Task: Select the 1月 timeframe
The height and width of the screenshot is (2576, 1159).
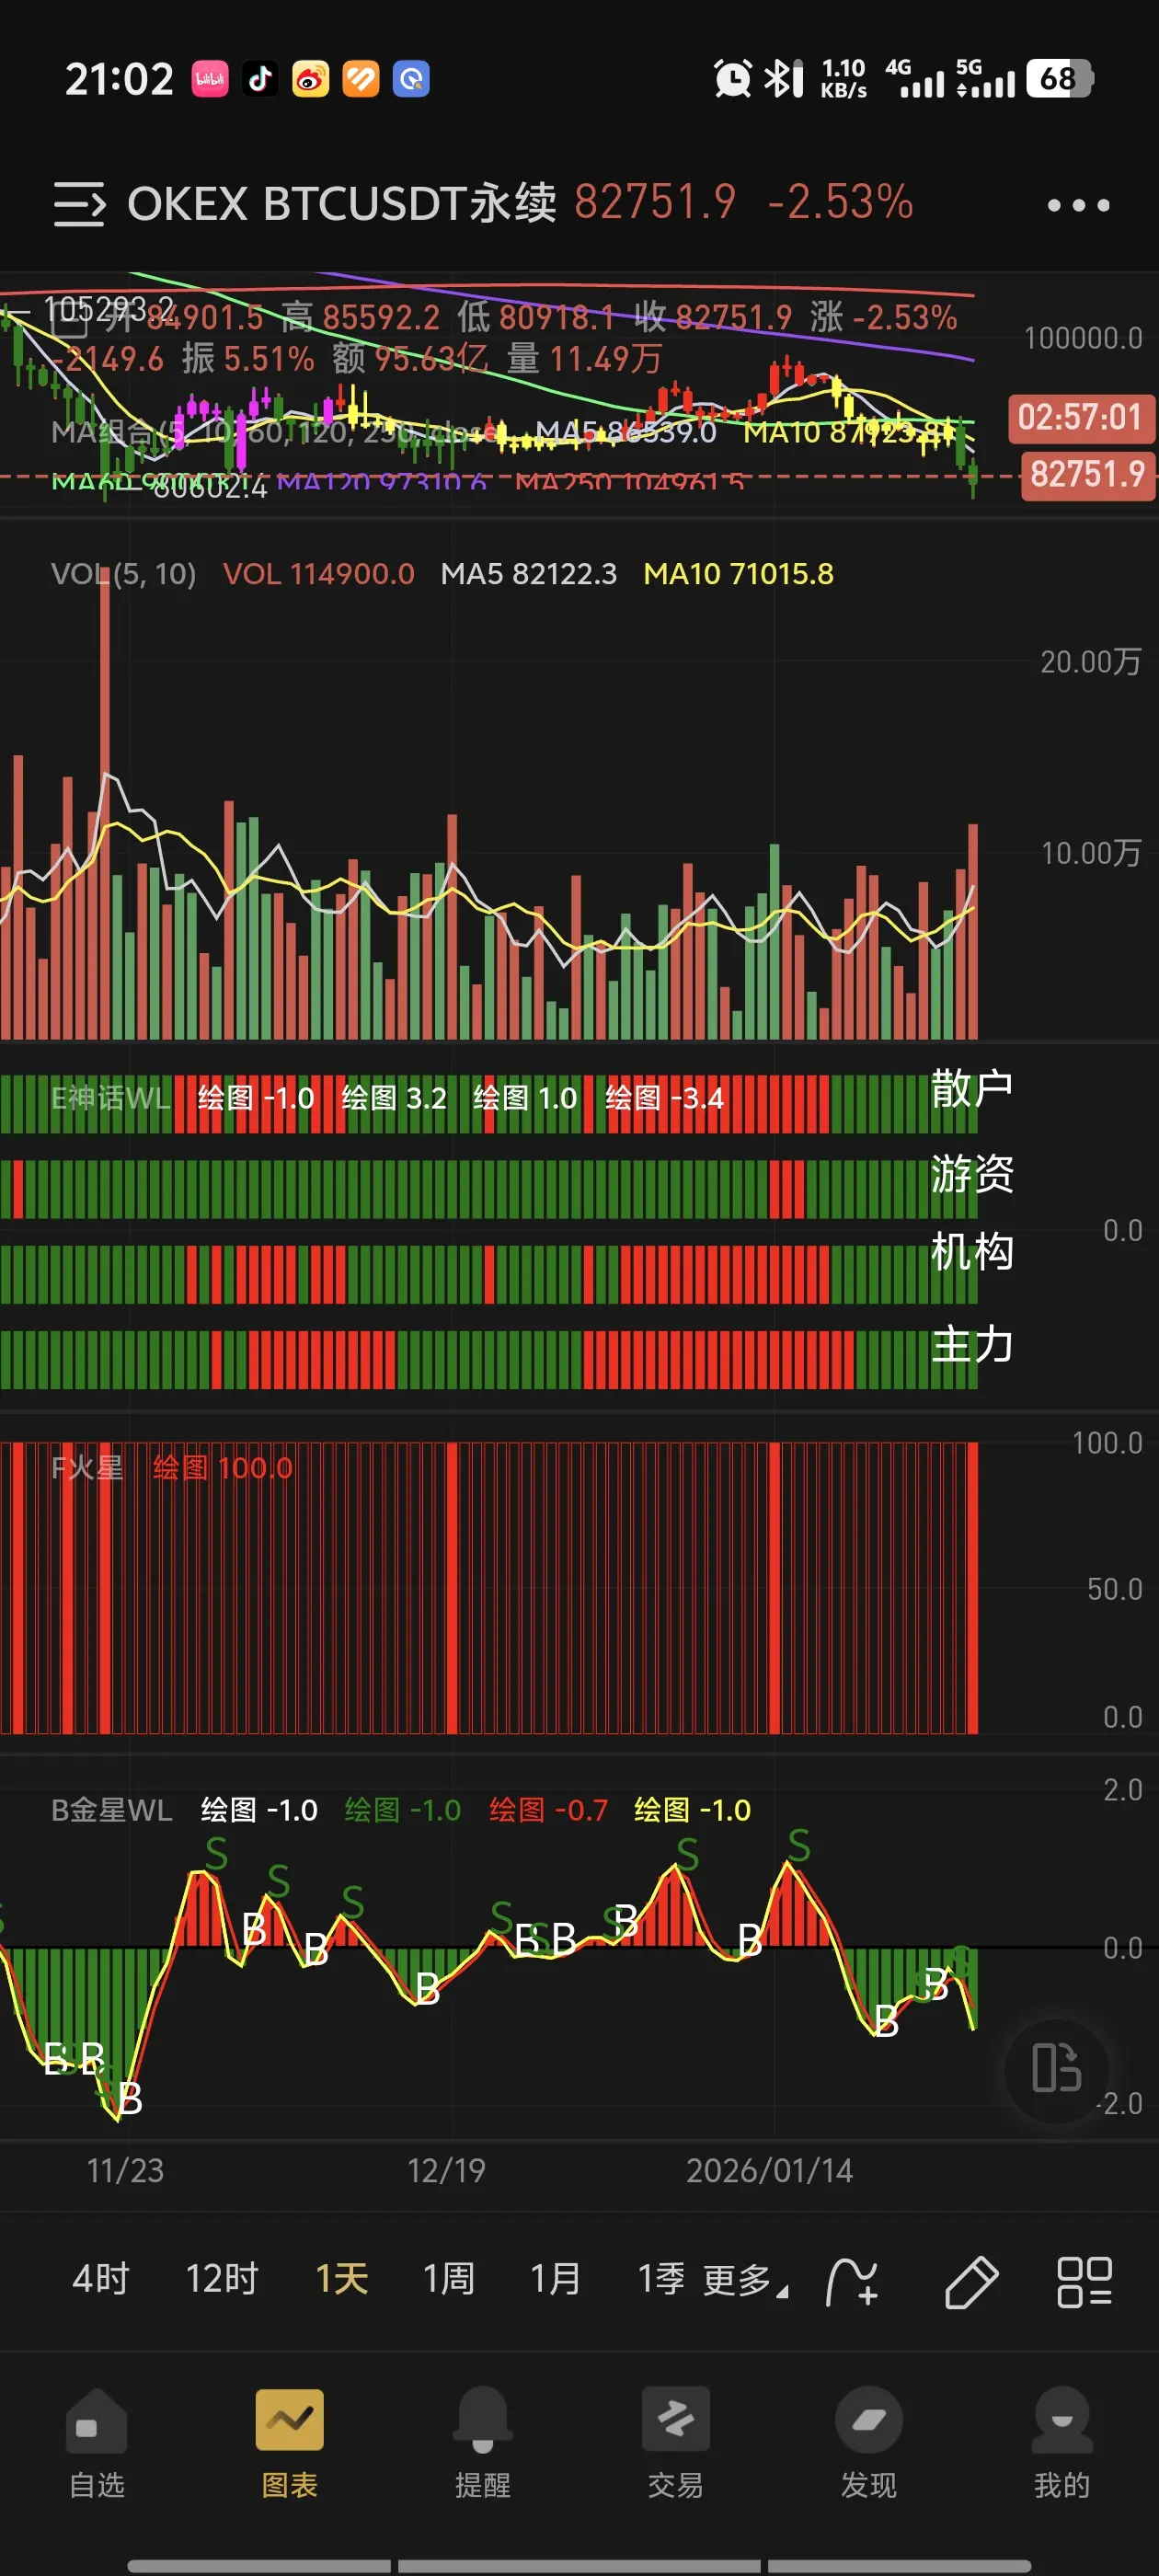Action: 556,2279
